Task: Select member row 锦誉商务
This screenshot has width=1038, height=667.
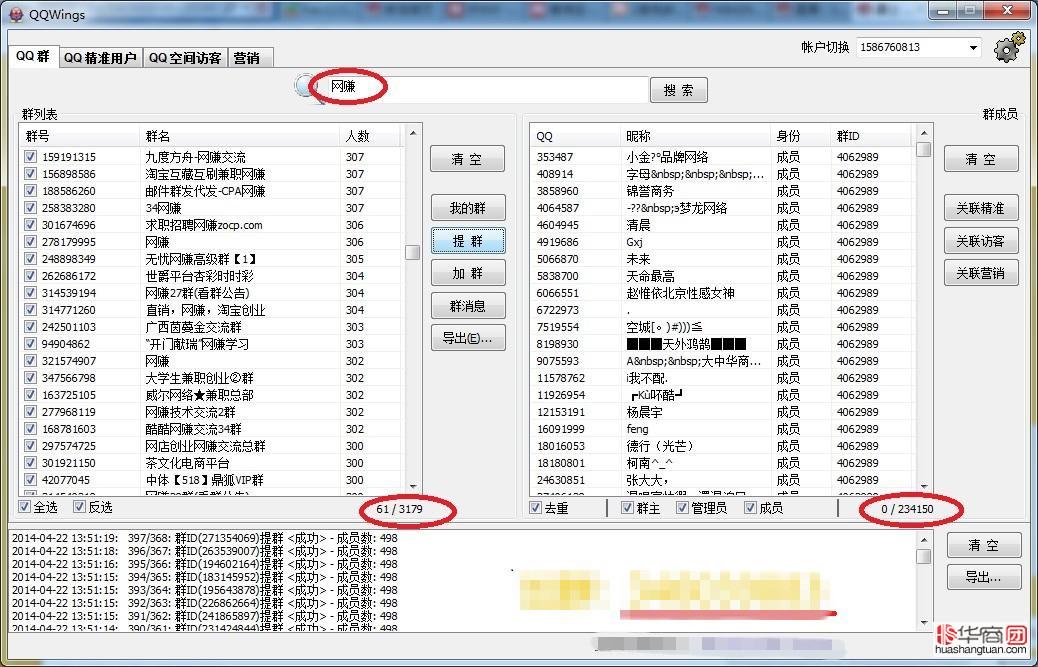Action: pos(722,191)
